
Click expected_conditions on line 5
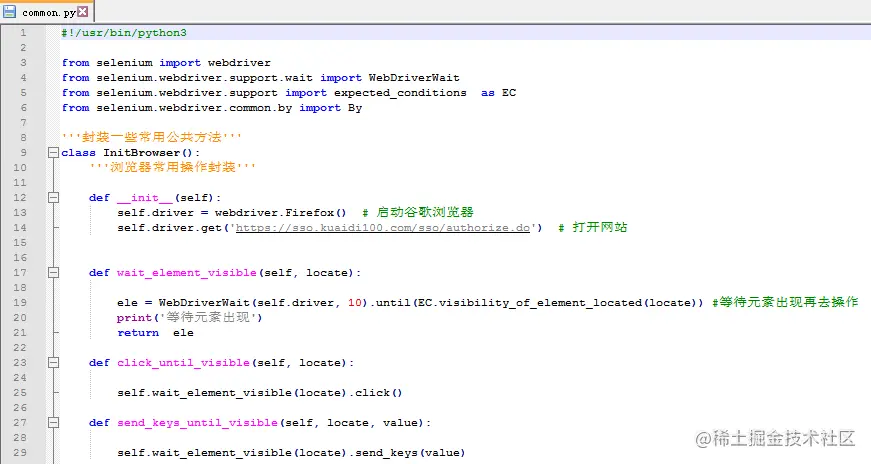(x=400, y=93)
